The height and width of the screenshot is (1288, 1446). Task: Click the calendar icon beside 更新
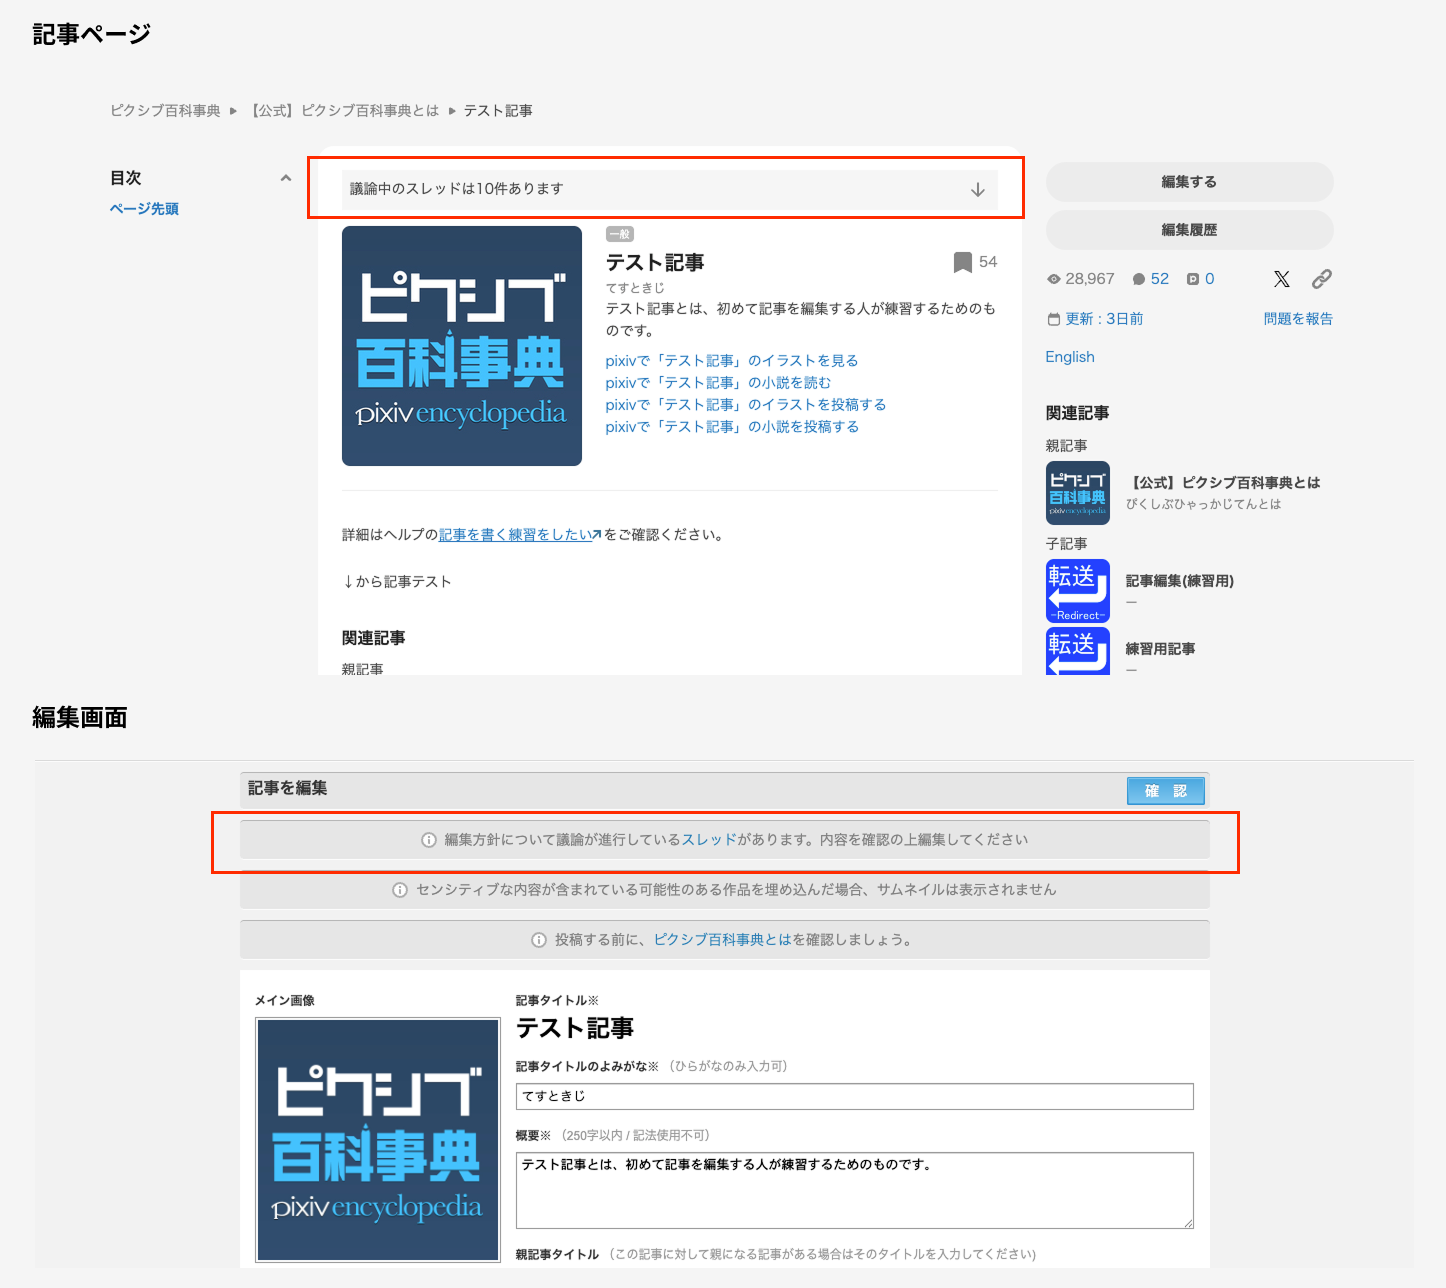(x=1054, y=319)
